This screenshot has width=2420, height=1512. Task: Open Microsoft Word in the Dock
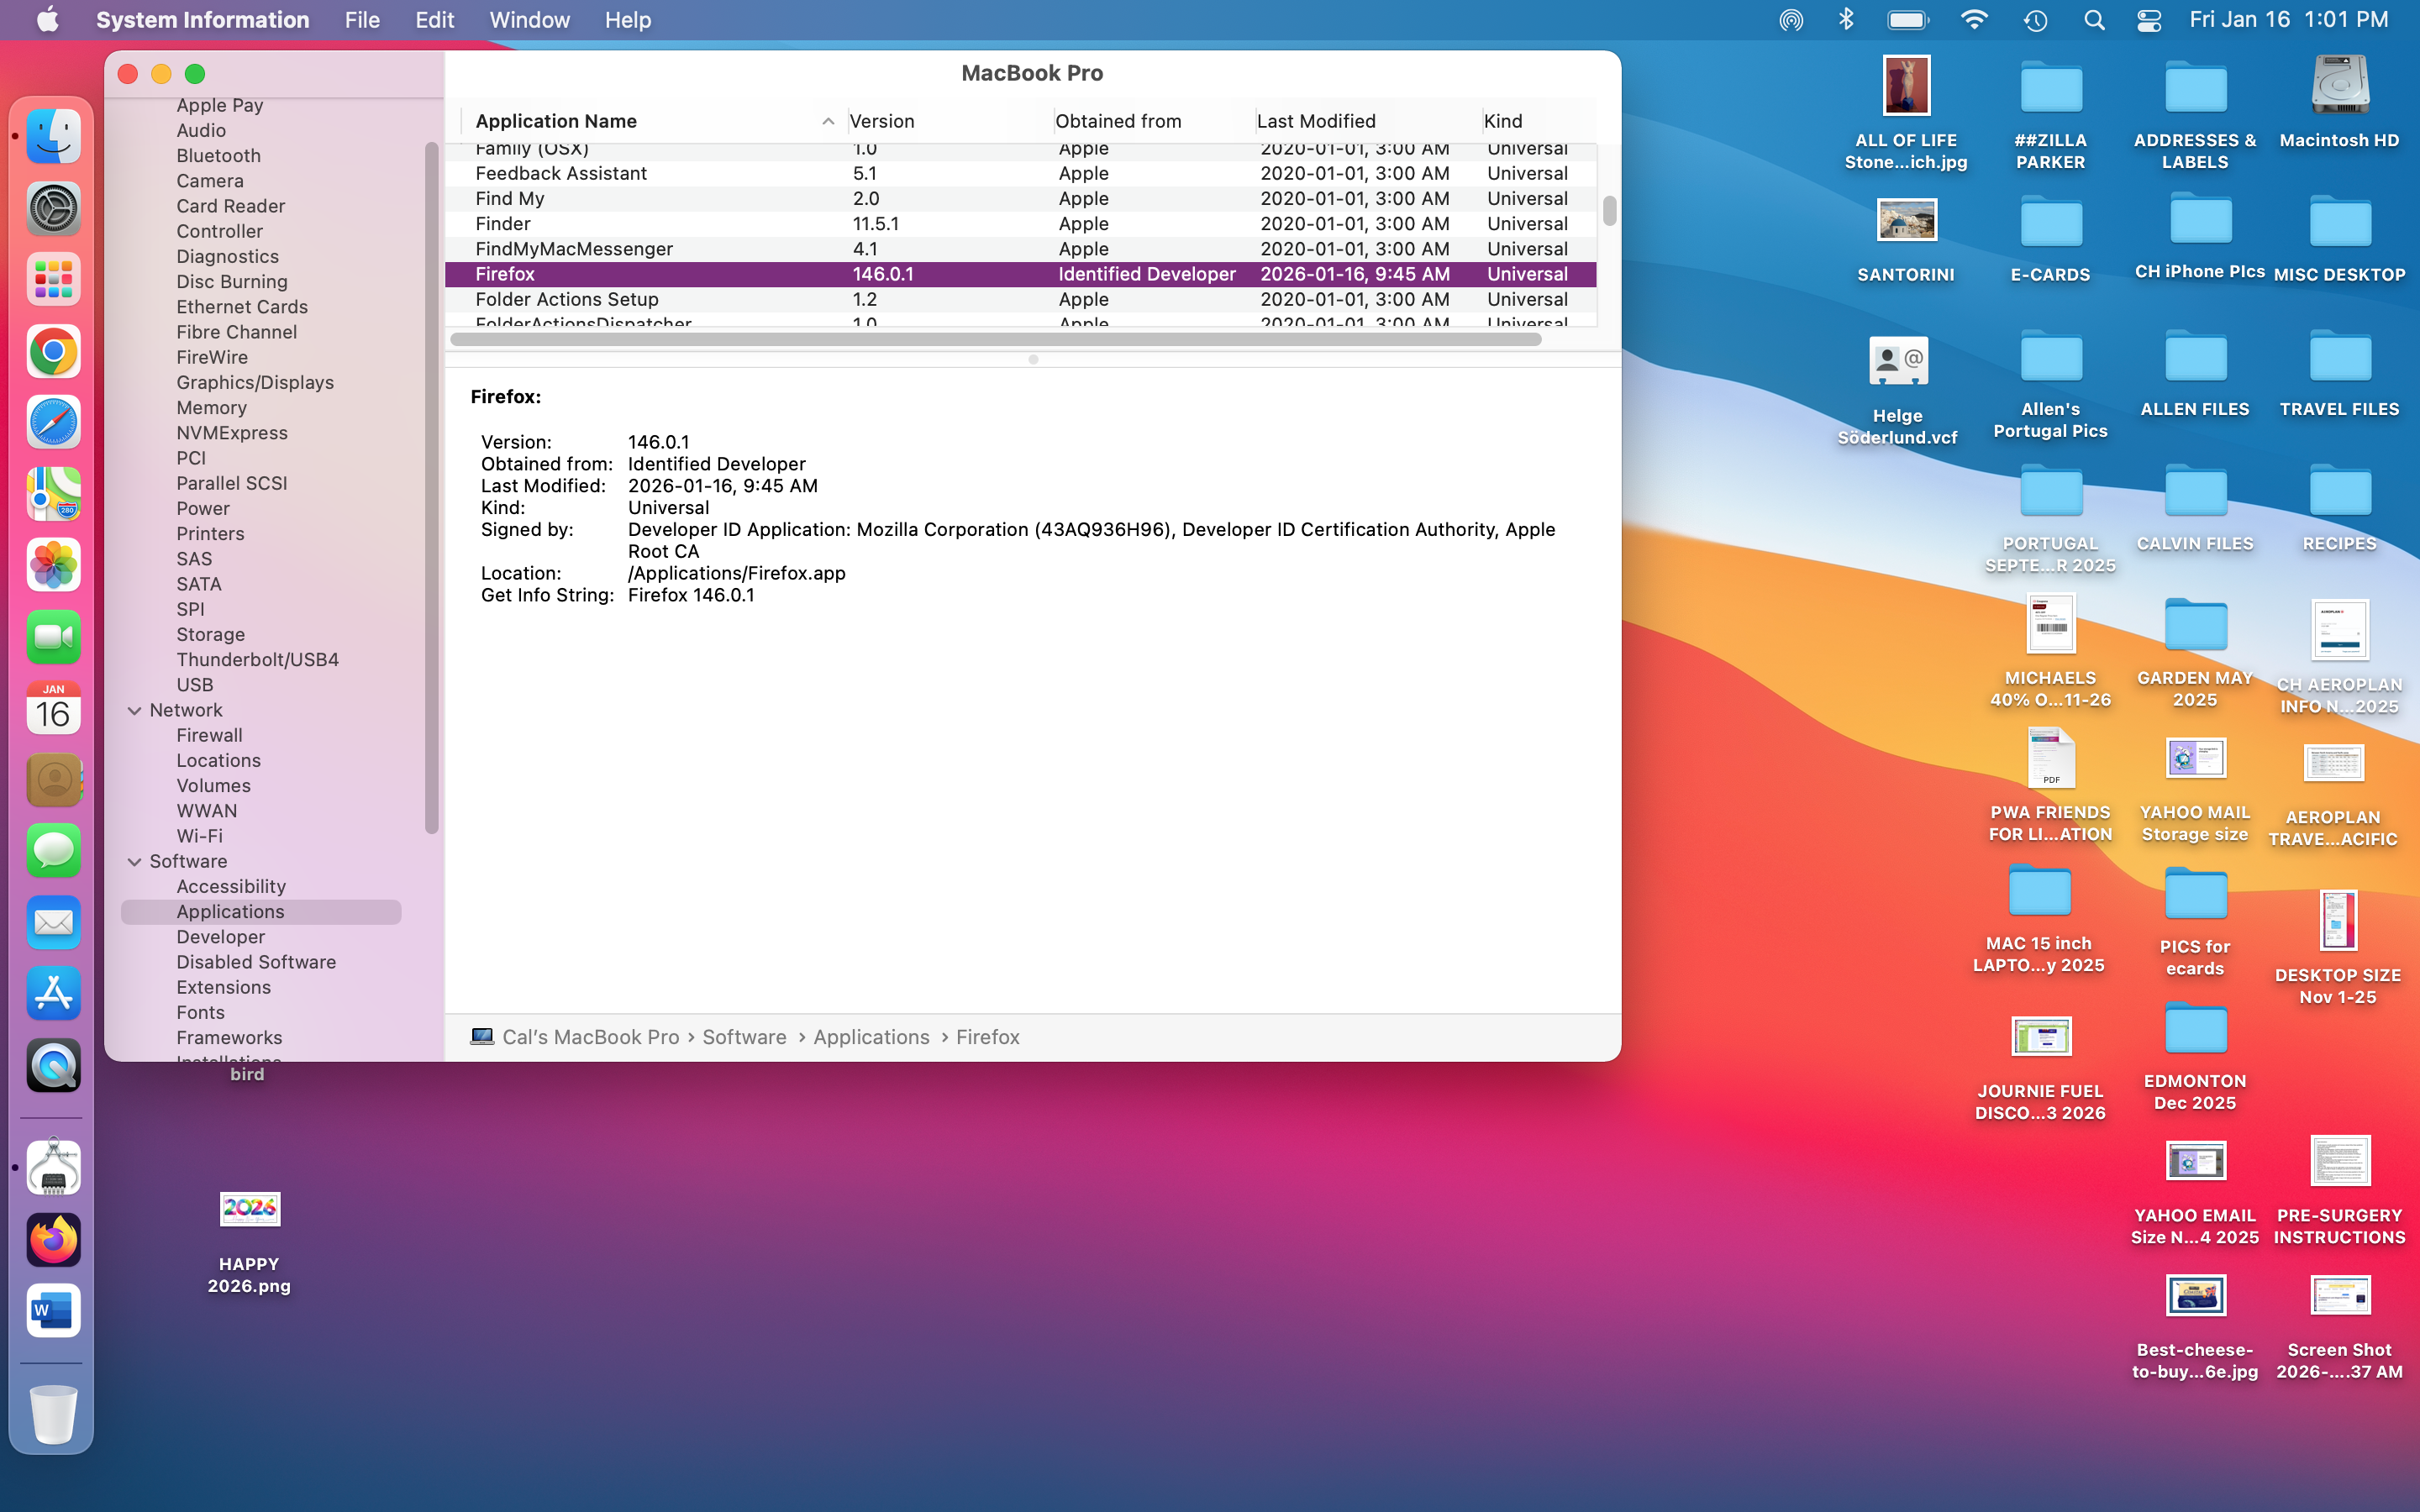coord(53,1310)
